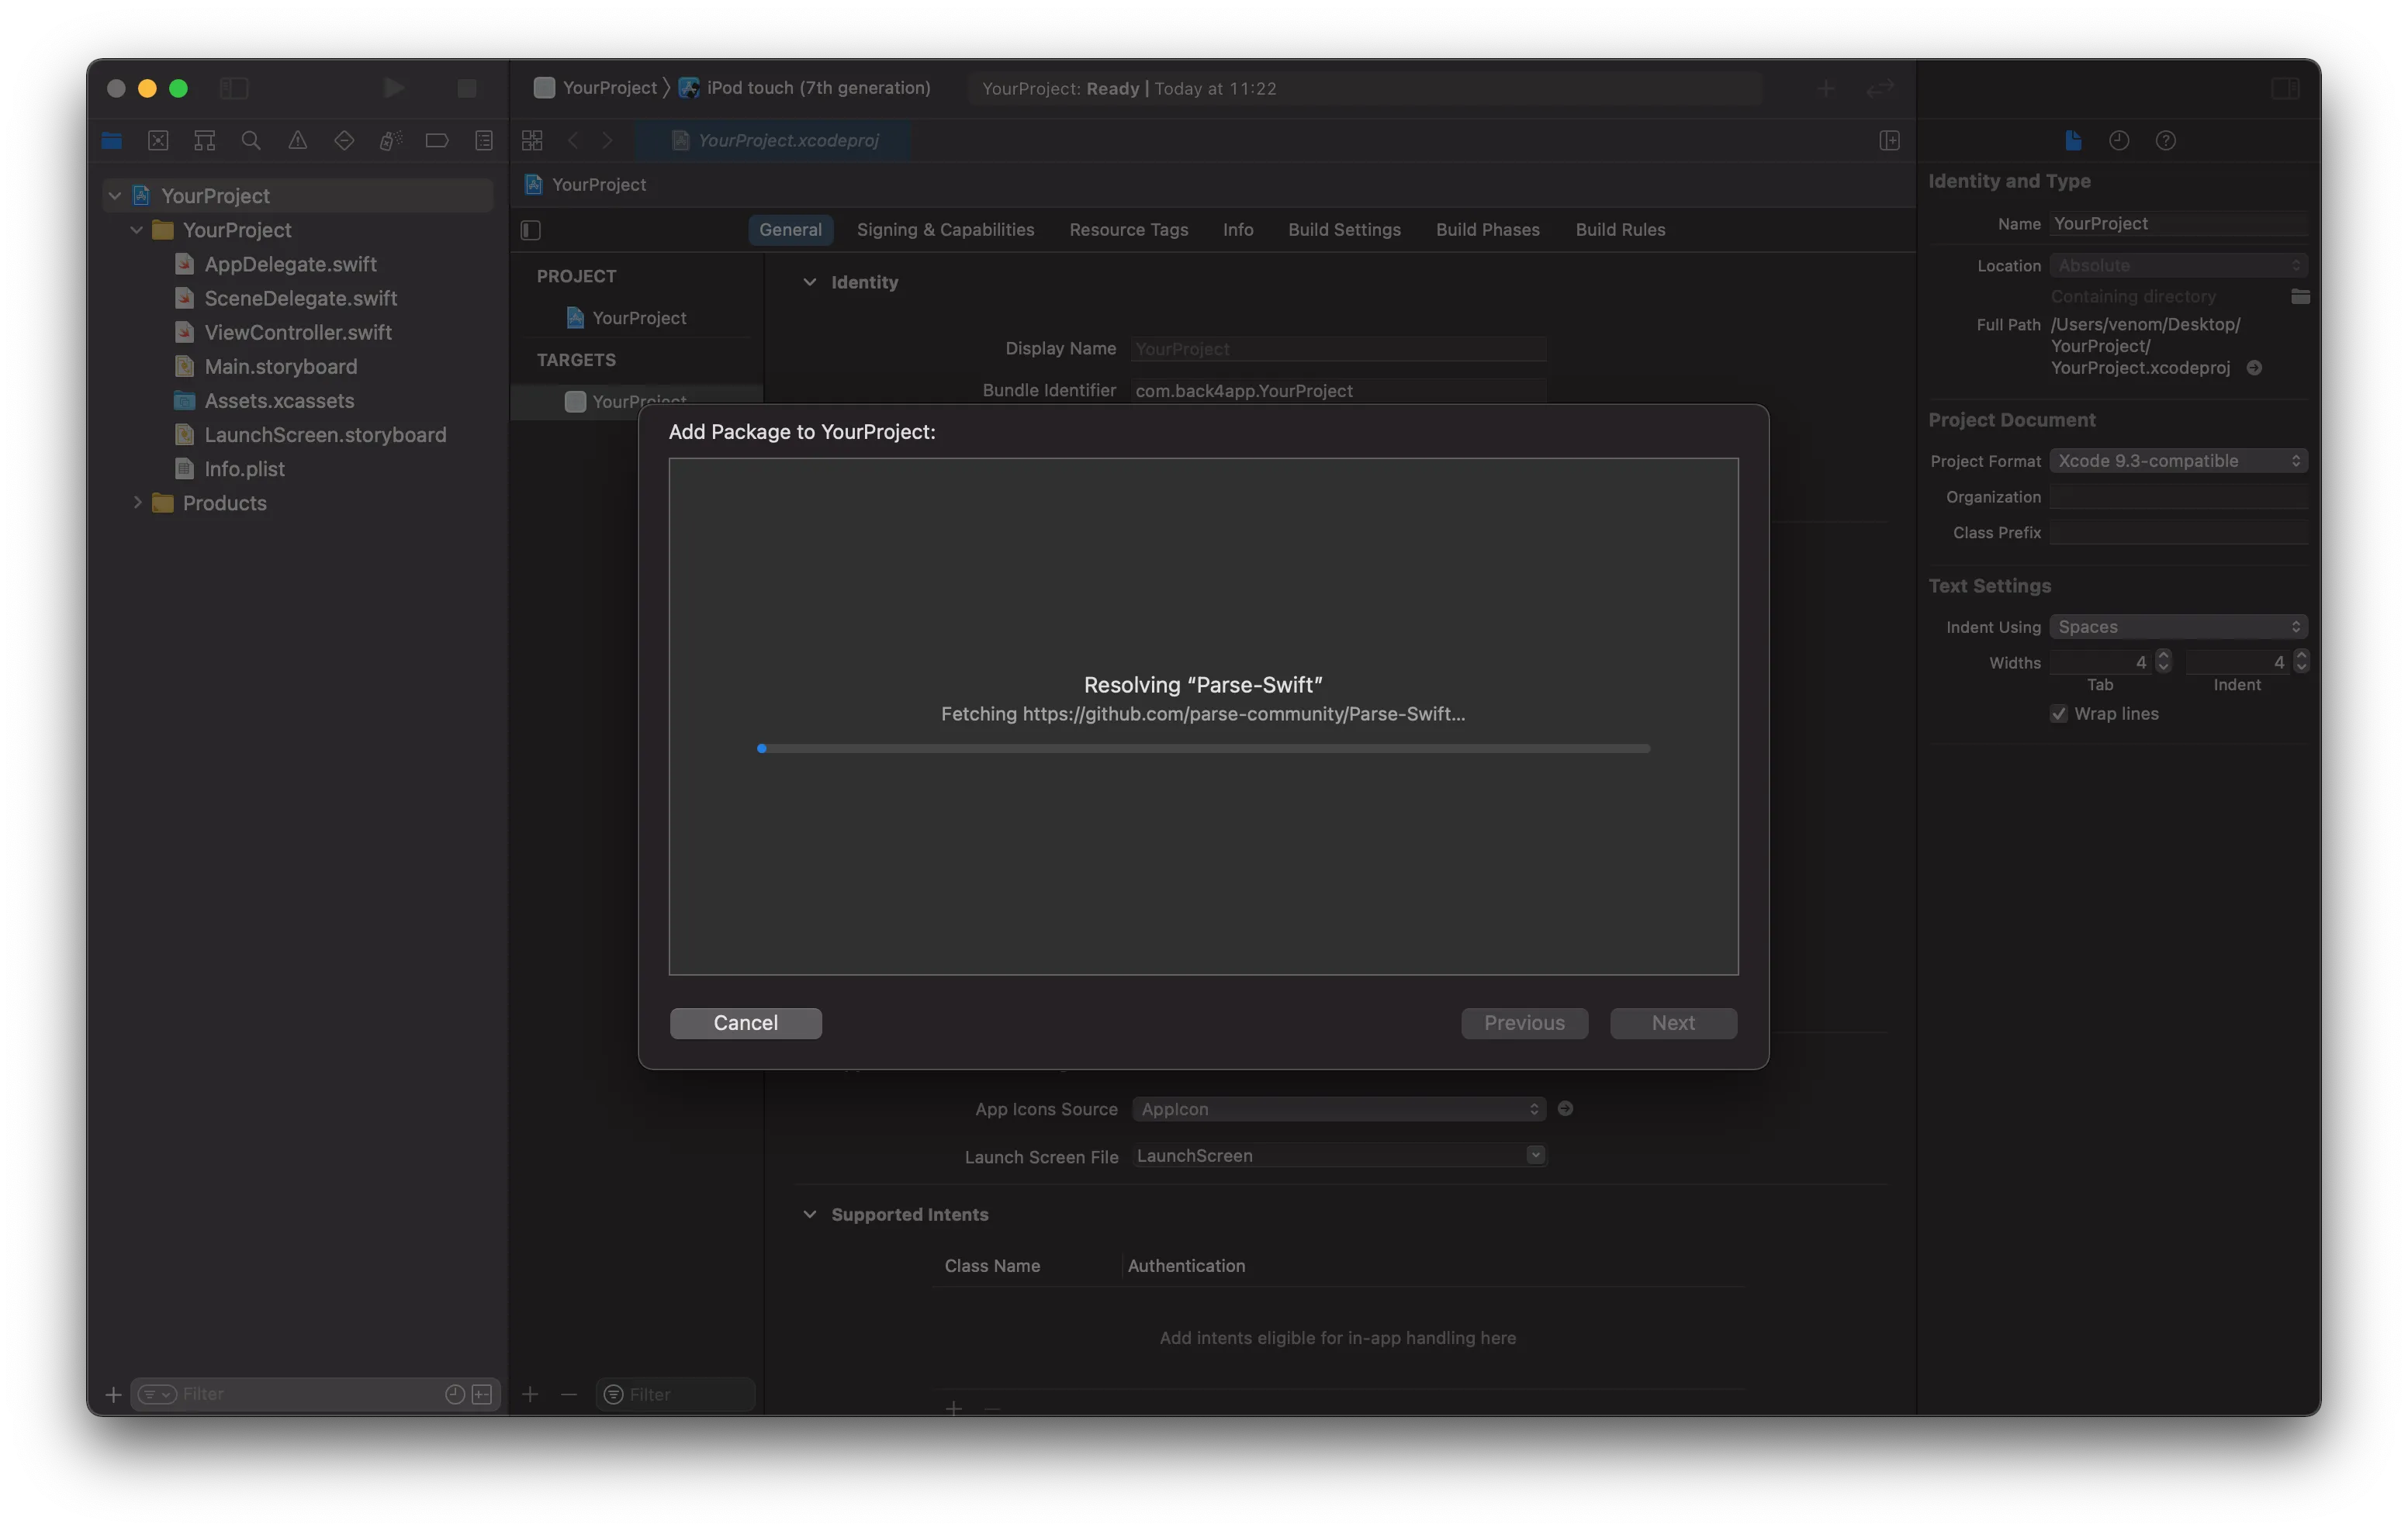The image size is (2408, 1531).
Task: Collapse the YourProject folder disclosure triangle
Action: point(137,230)
